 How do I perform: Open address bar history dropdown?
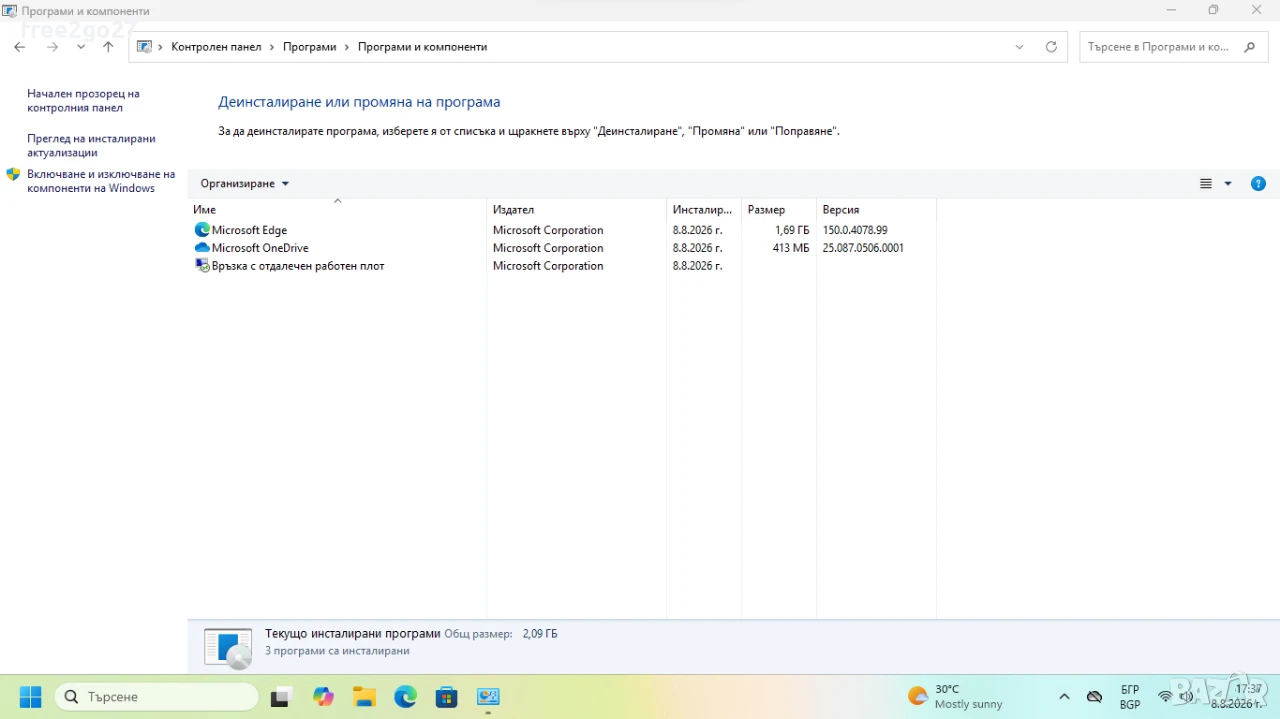pos(1019,47)
